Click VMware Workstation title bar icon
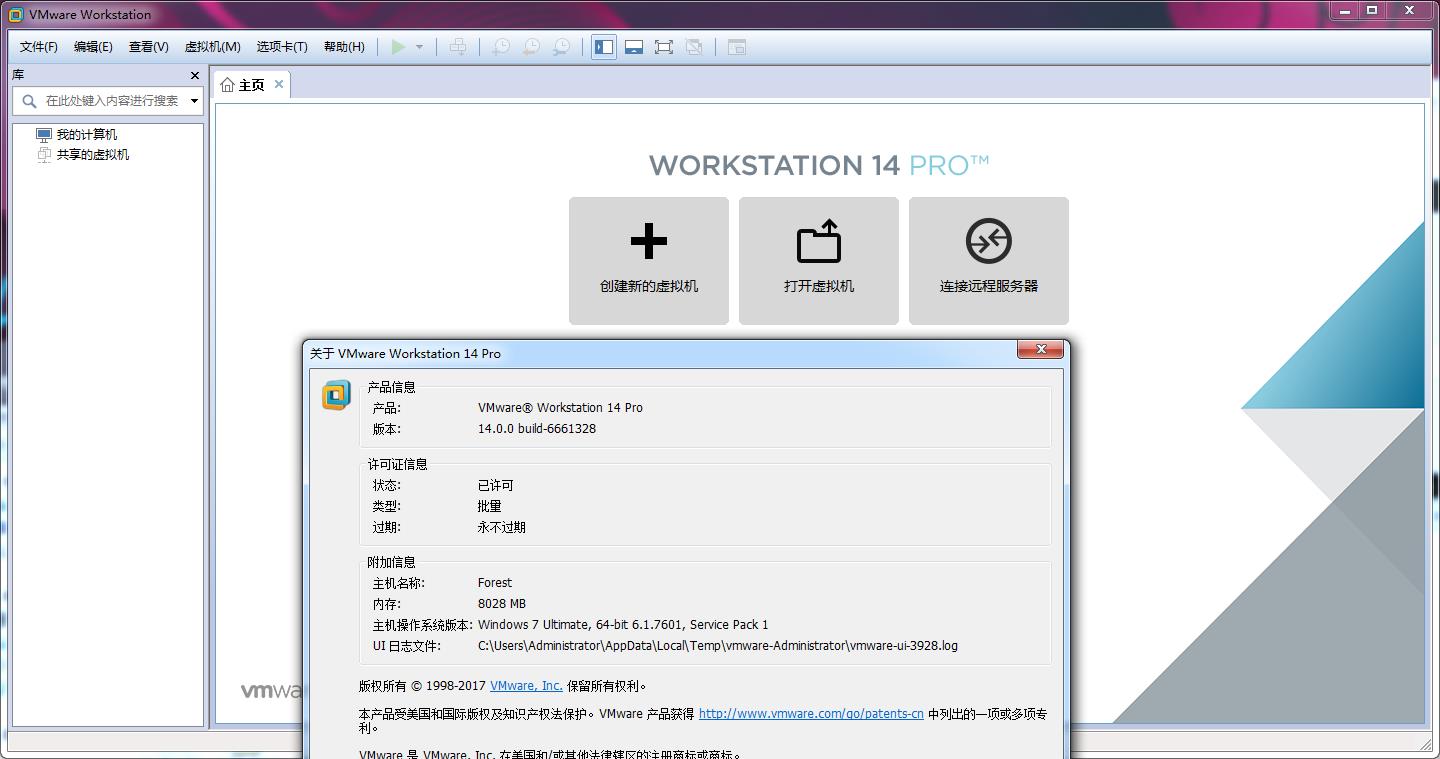1440x759 pixels. coord(16,14)
